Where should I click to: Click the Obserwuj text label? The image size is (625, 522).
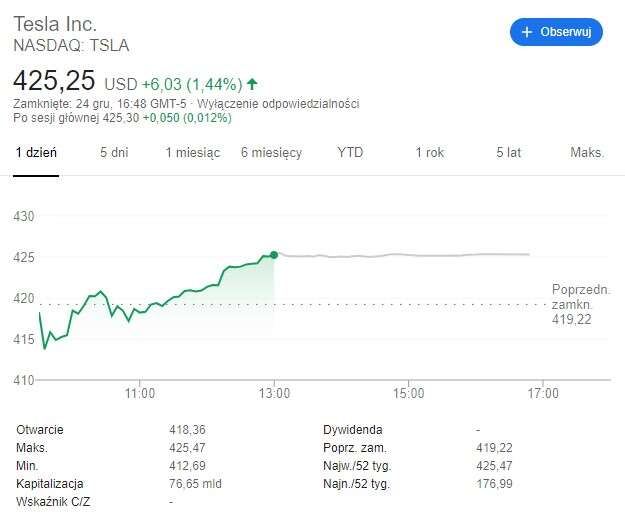(x=566, y=32)
